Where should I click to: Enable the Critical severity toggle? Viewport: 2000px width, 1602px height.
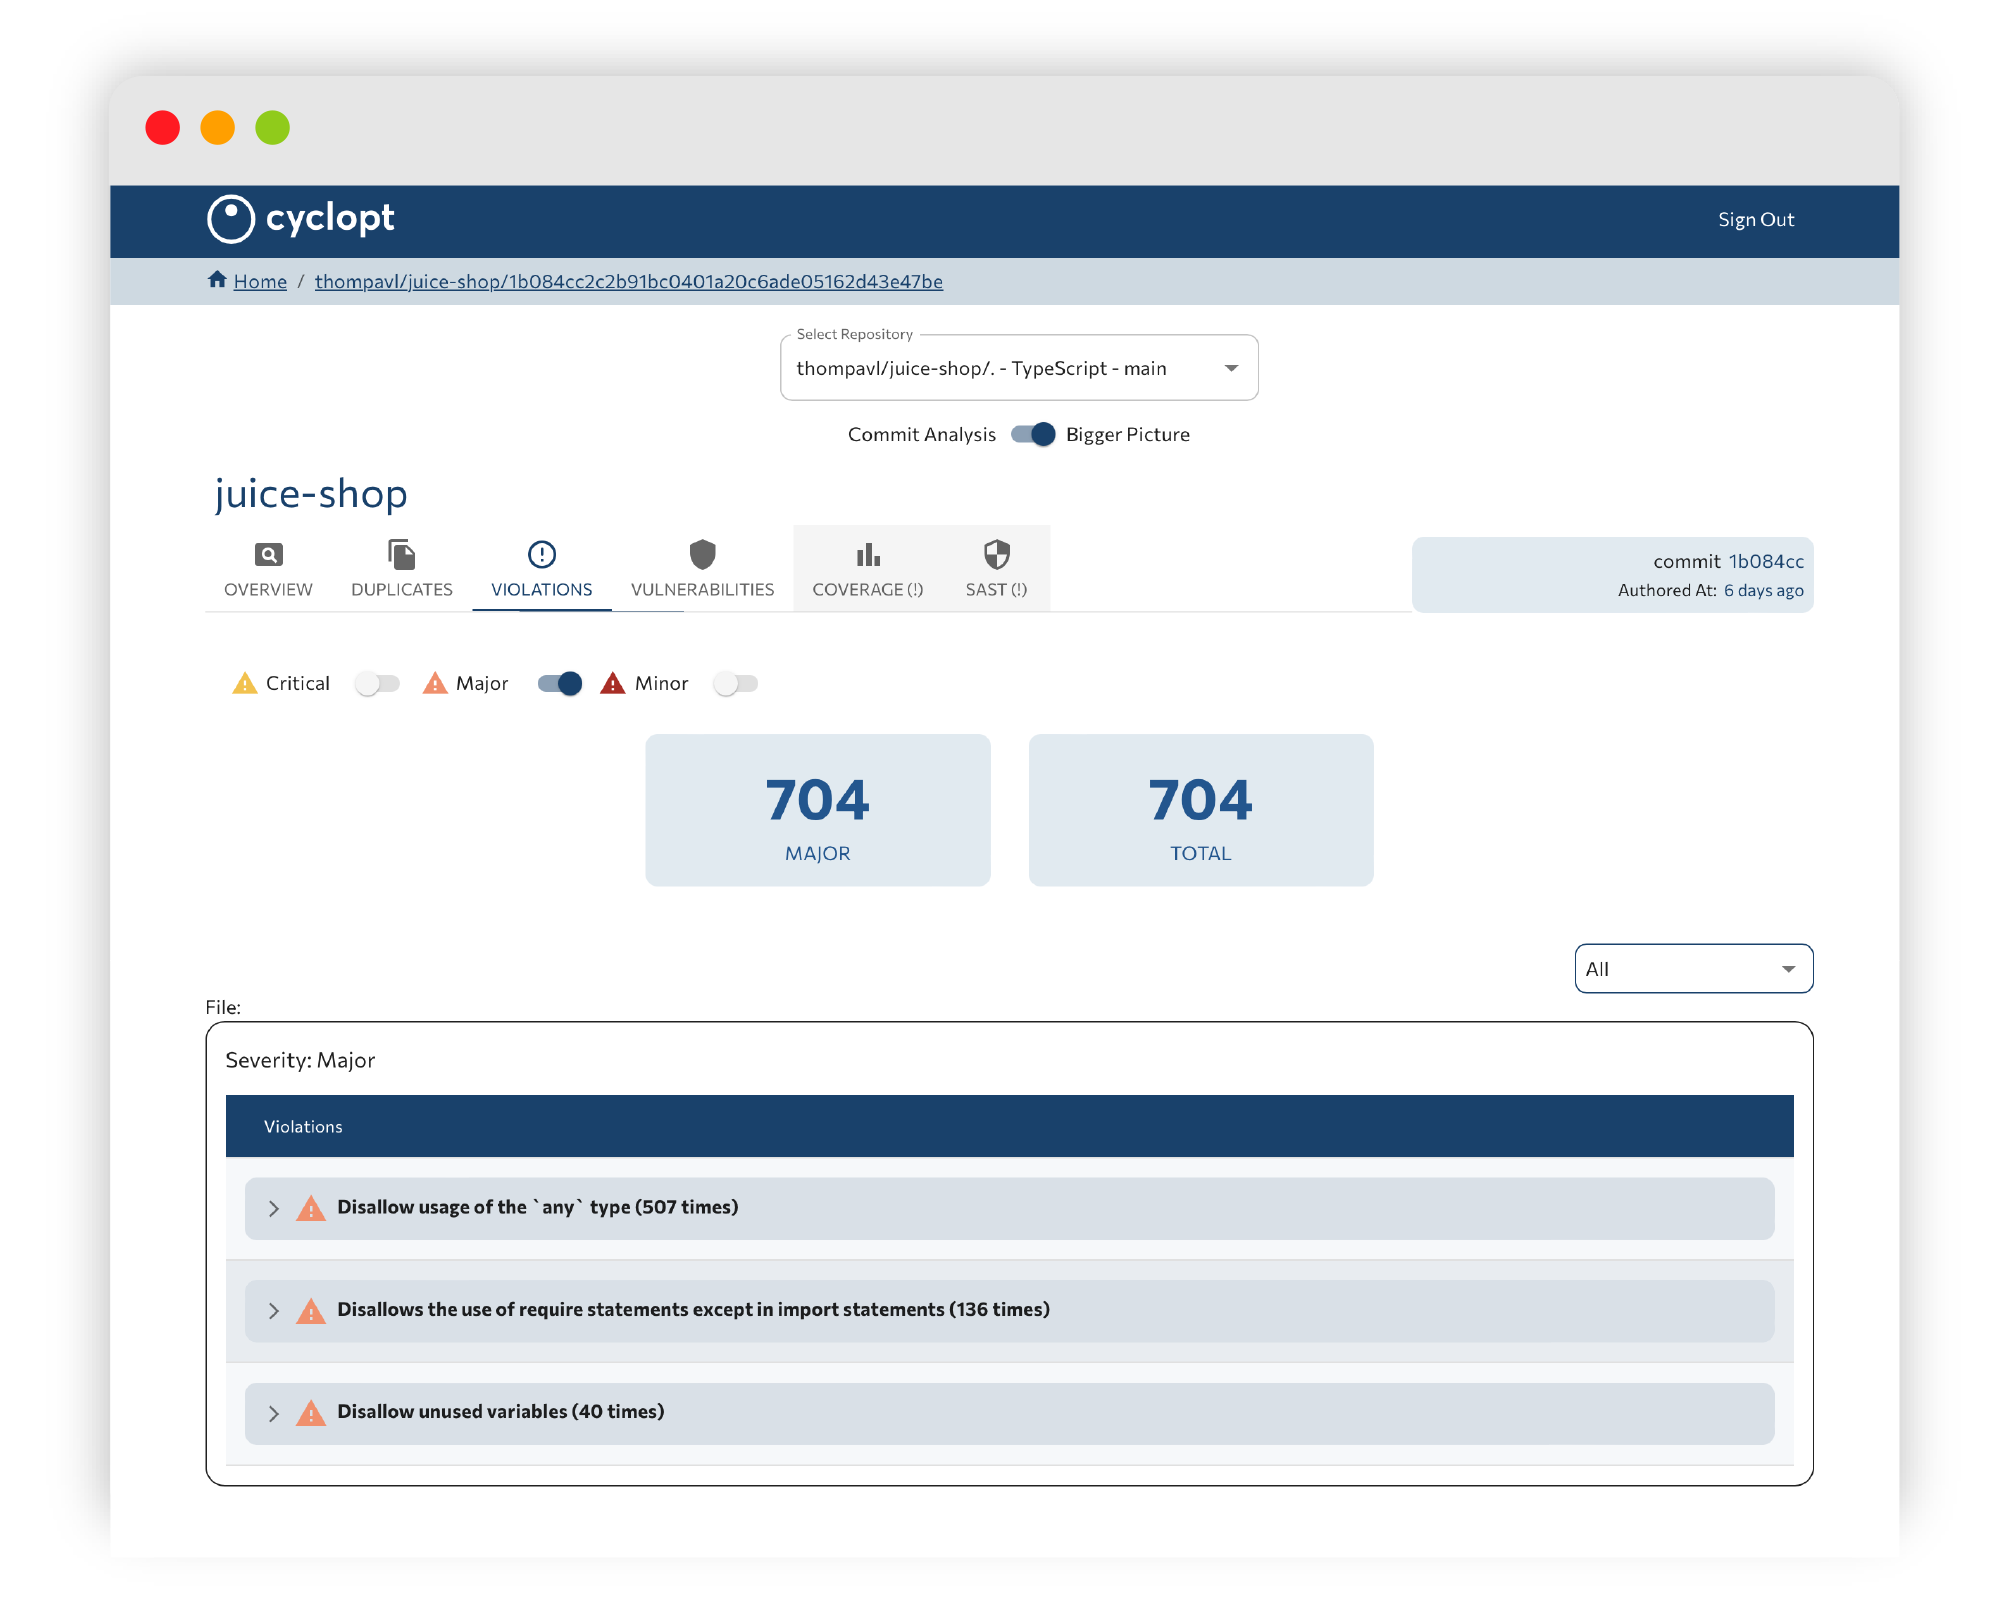pos(377,683)
